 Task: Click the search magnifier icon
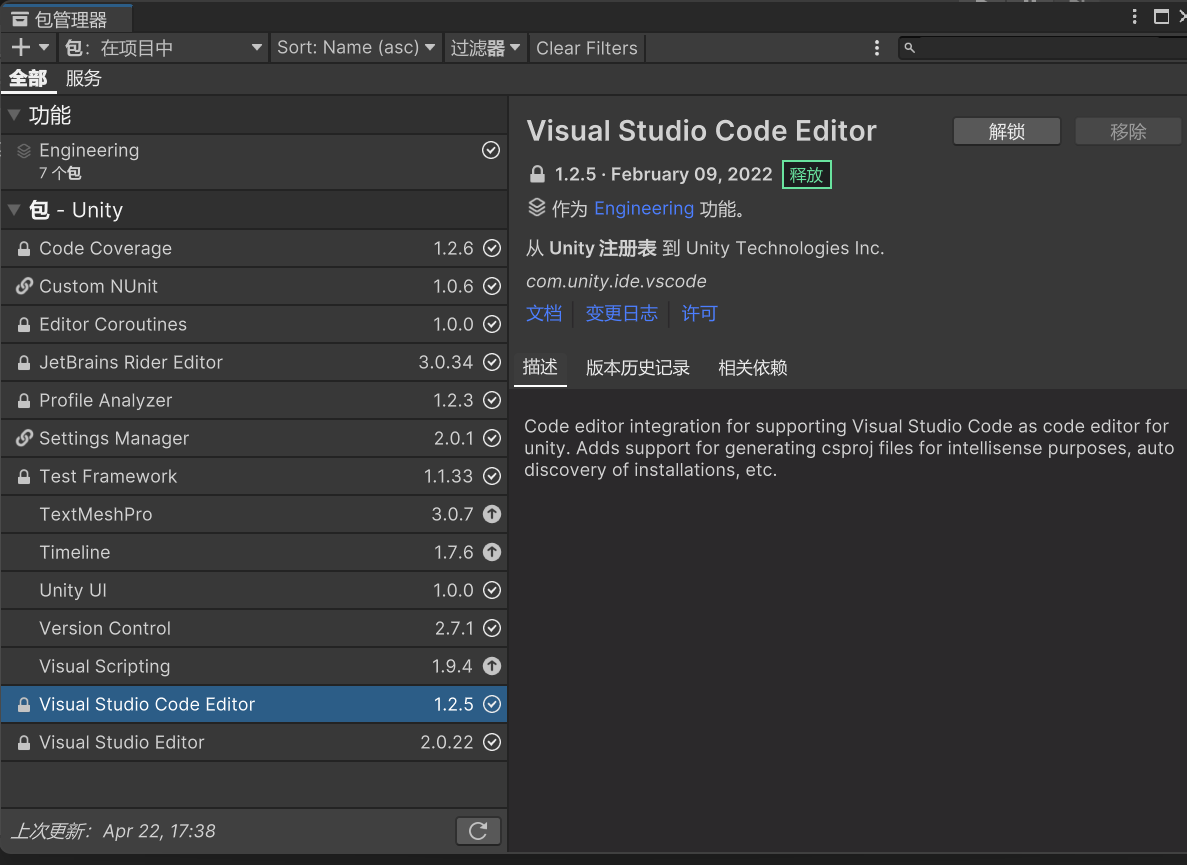909,48
